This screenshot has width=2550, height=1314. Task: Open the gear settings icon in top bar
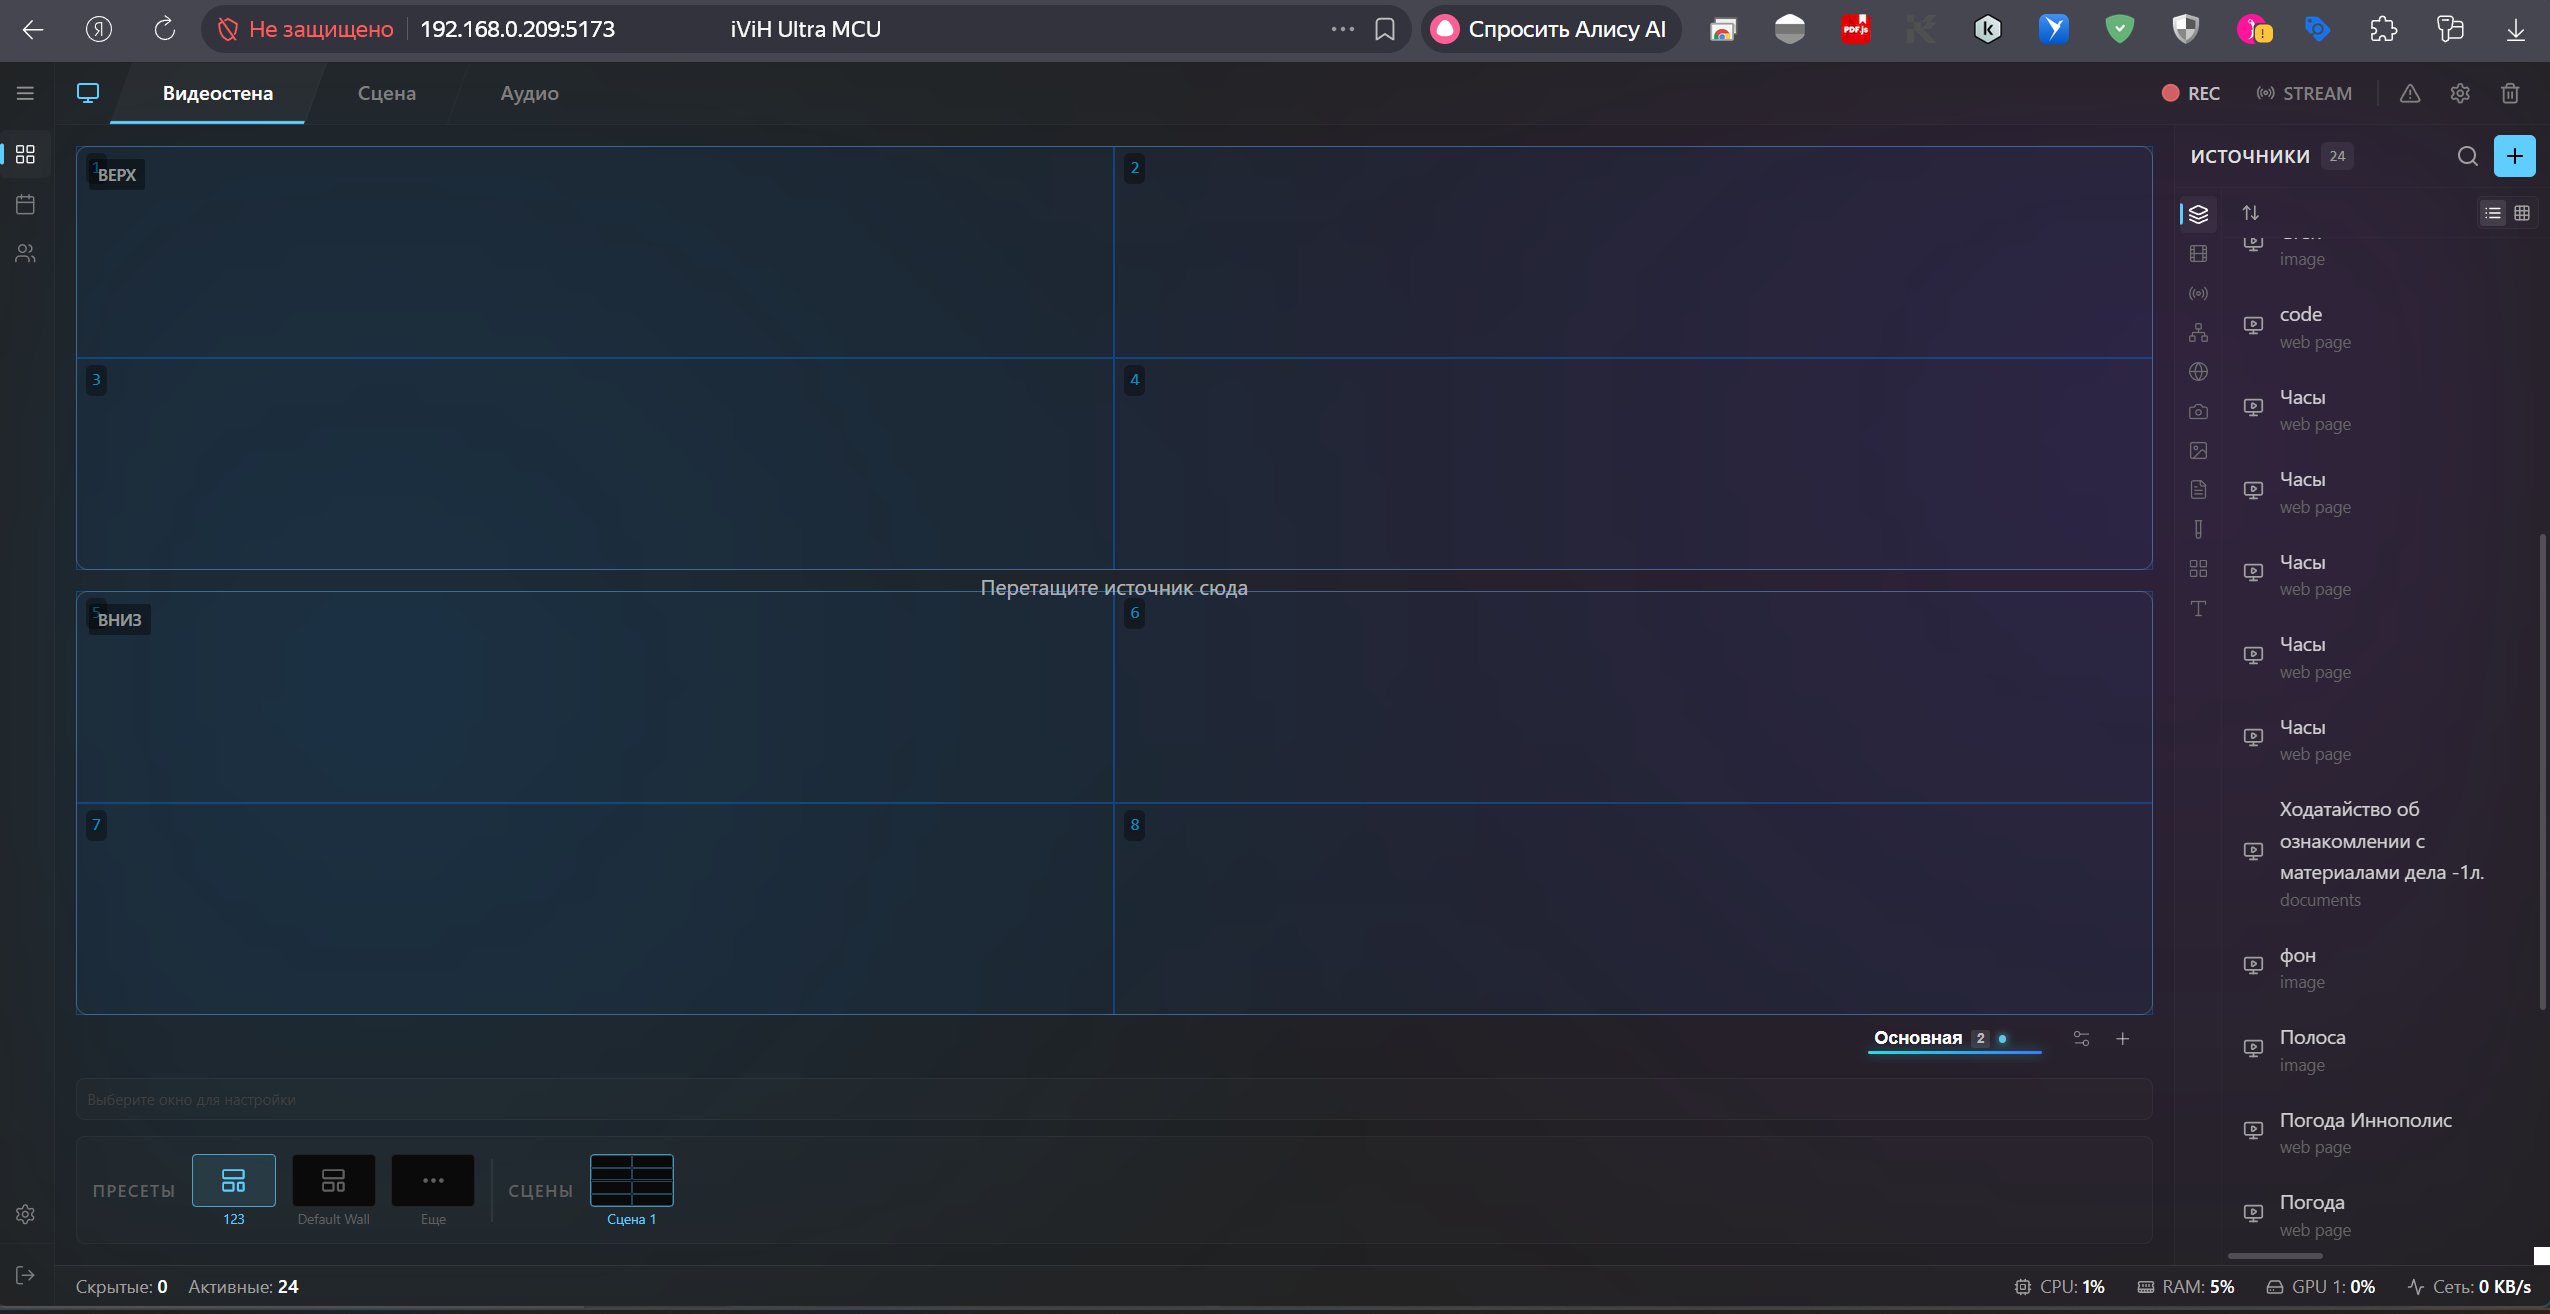2460,93
